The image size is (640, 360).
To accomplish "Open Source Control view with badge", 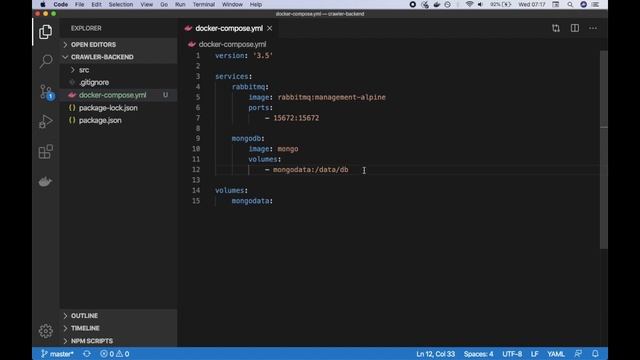I will 46,92.
